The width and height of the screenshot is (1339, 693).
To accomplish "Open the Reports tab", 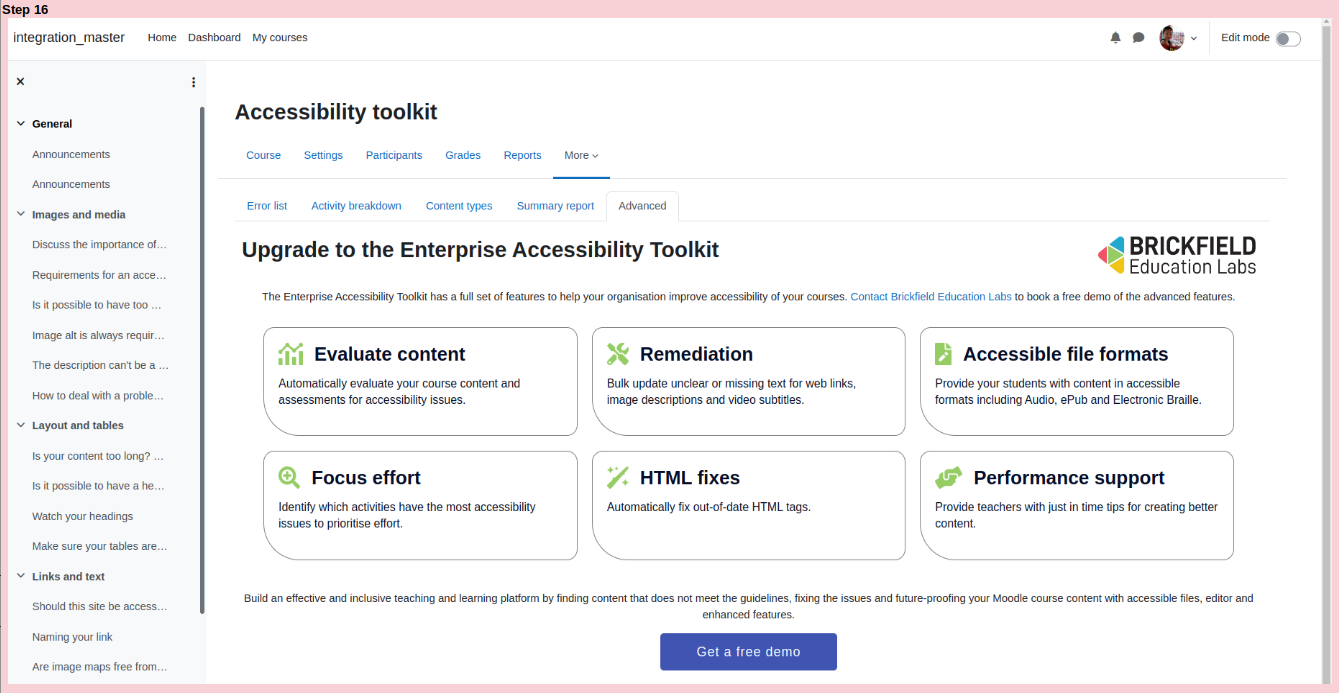I will [x=522, y=155].
